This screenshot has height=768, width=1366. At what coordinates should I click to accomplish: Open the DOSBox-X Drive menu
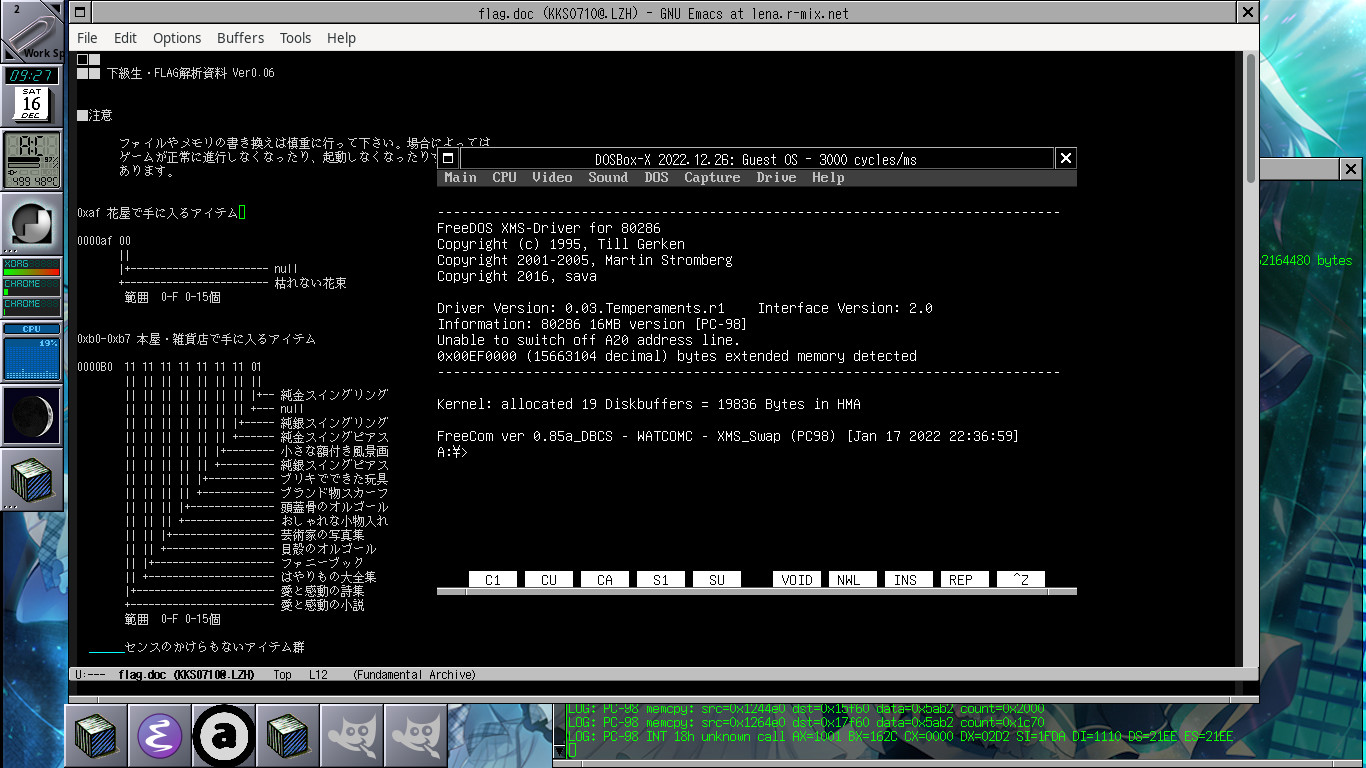click(x=776, y=178)
